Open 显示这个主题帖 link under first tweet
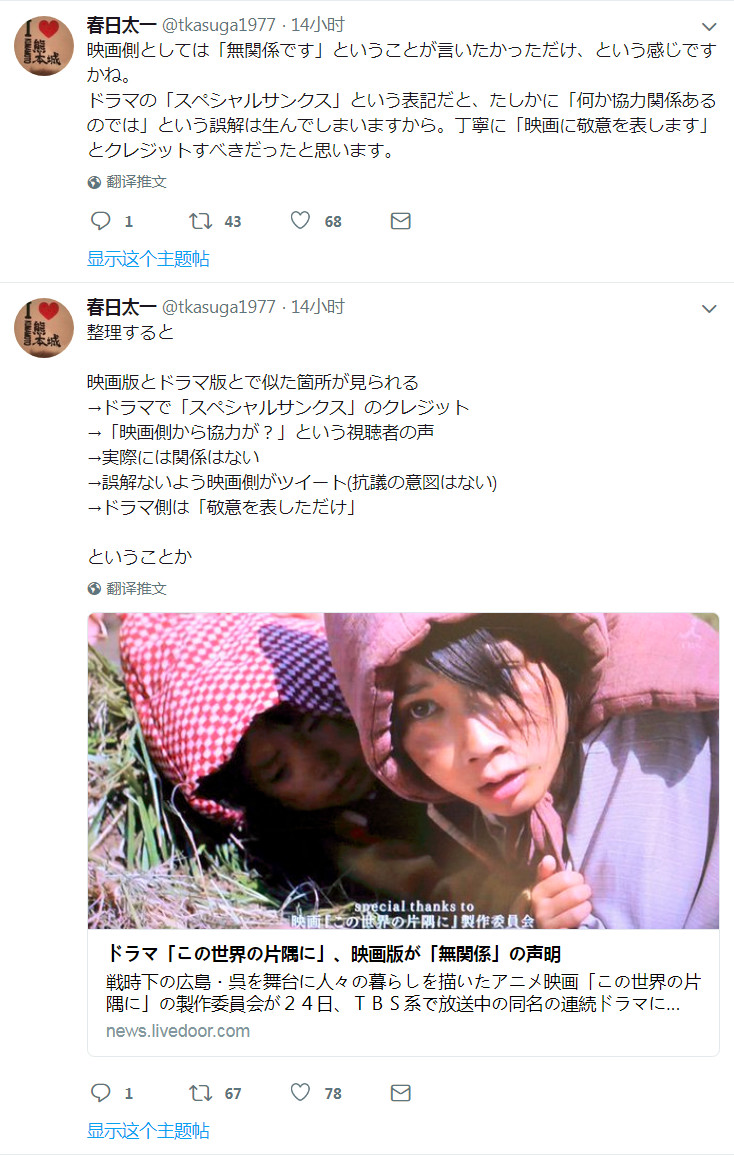Image resolution: width=734 pixels, height=1155 pixels. tap(148, 259)
